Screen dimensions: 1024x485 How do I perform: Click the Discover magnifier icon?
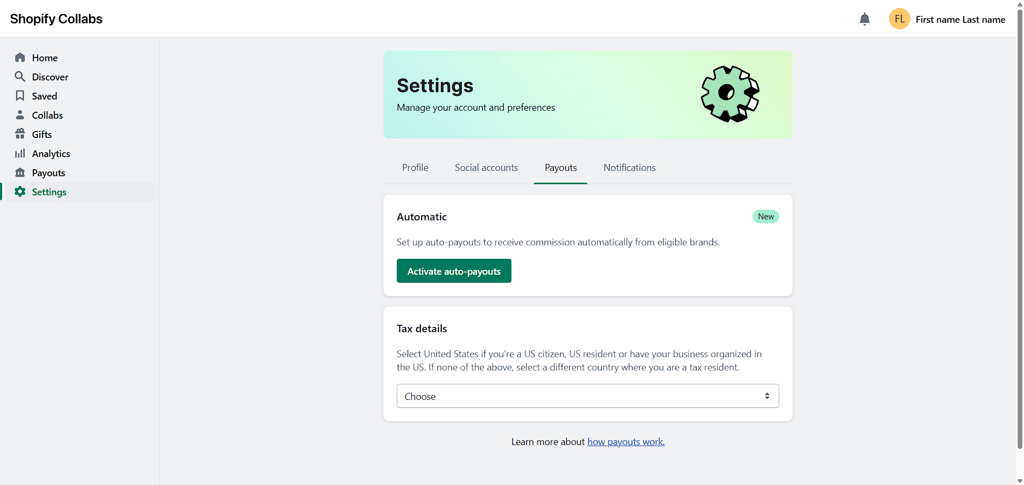20,76
